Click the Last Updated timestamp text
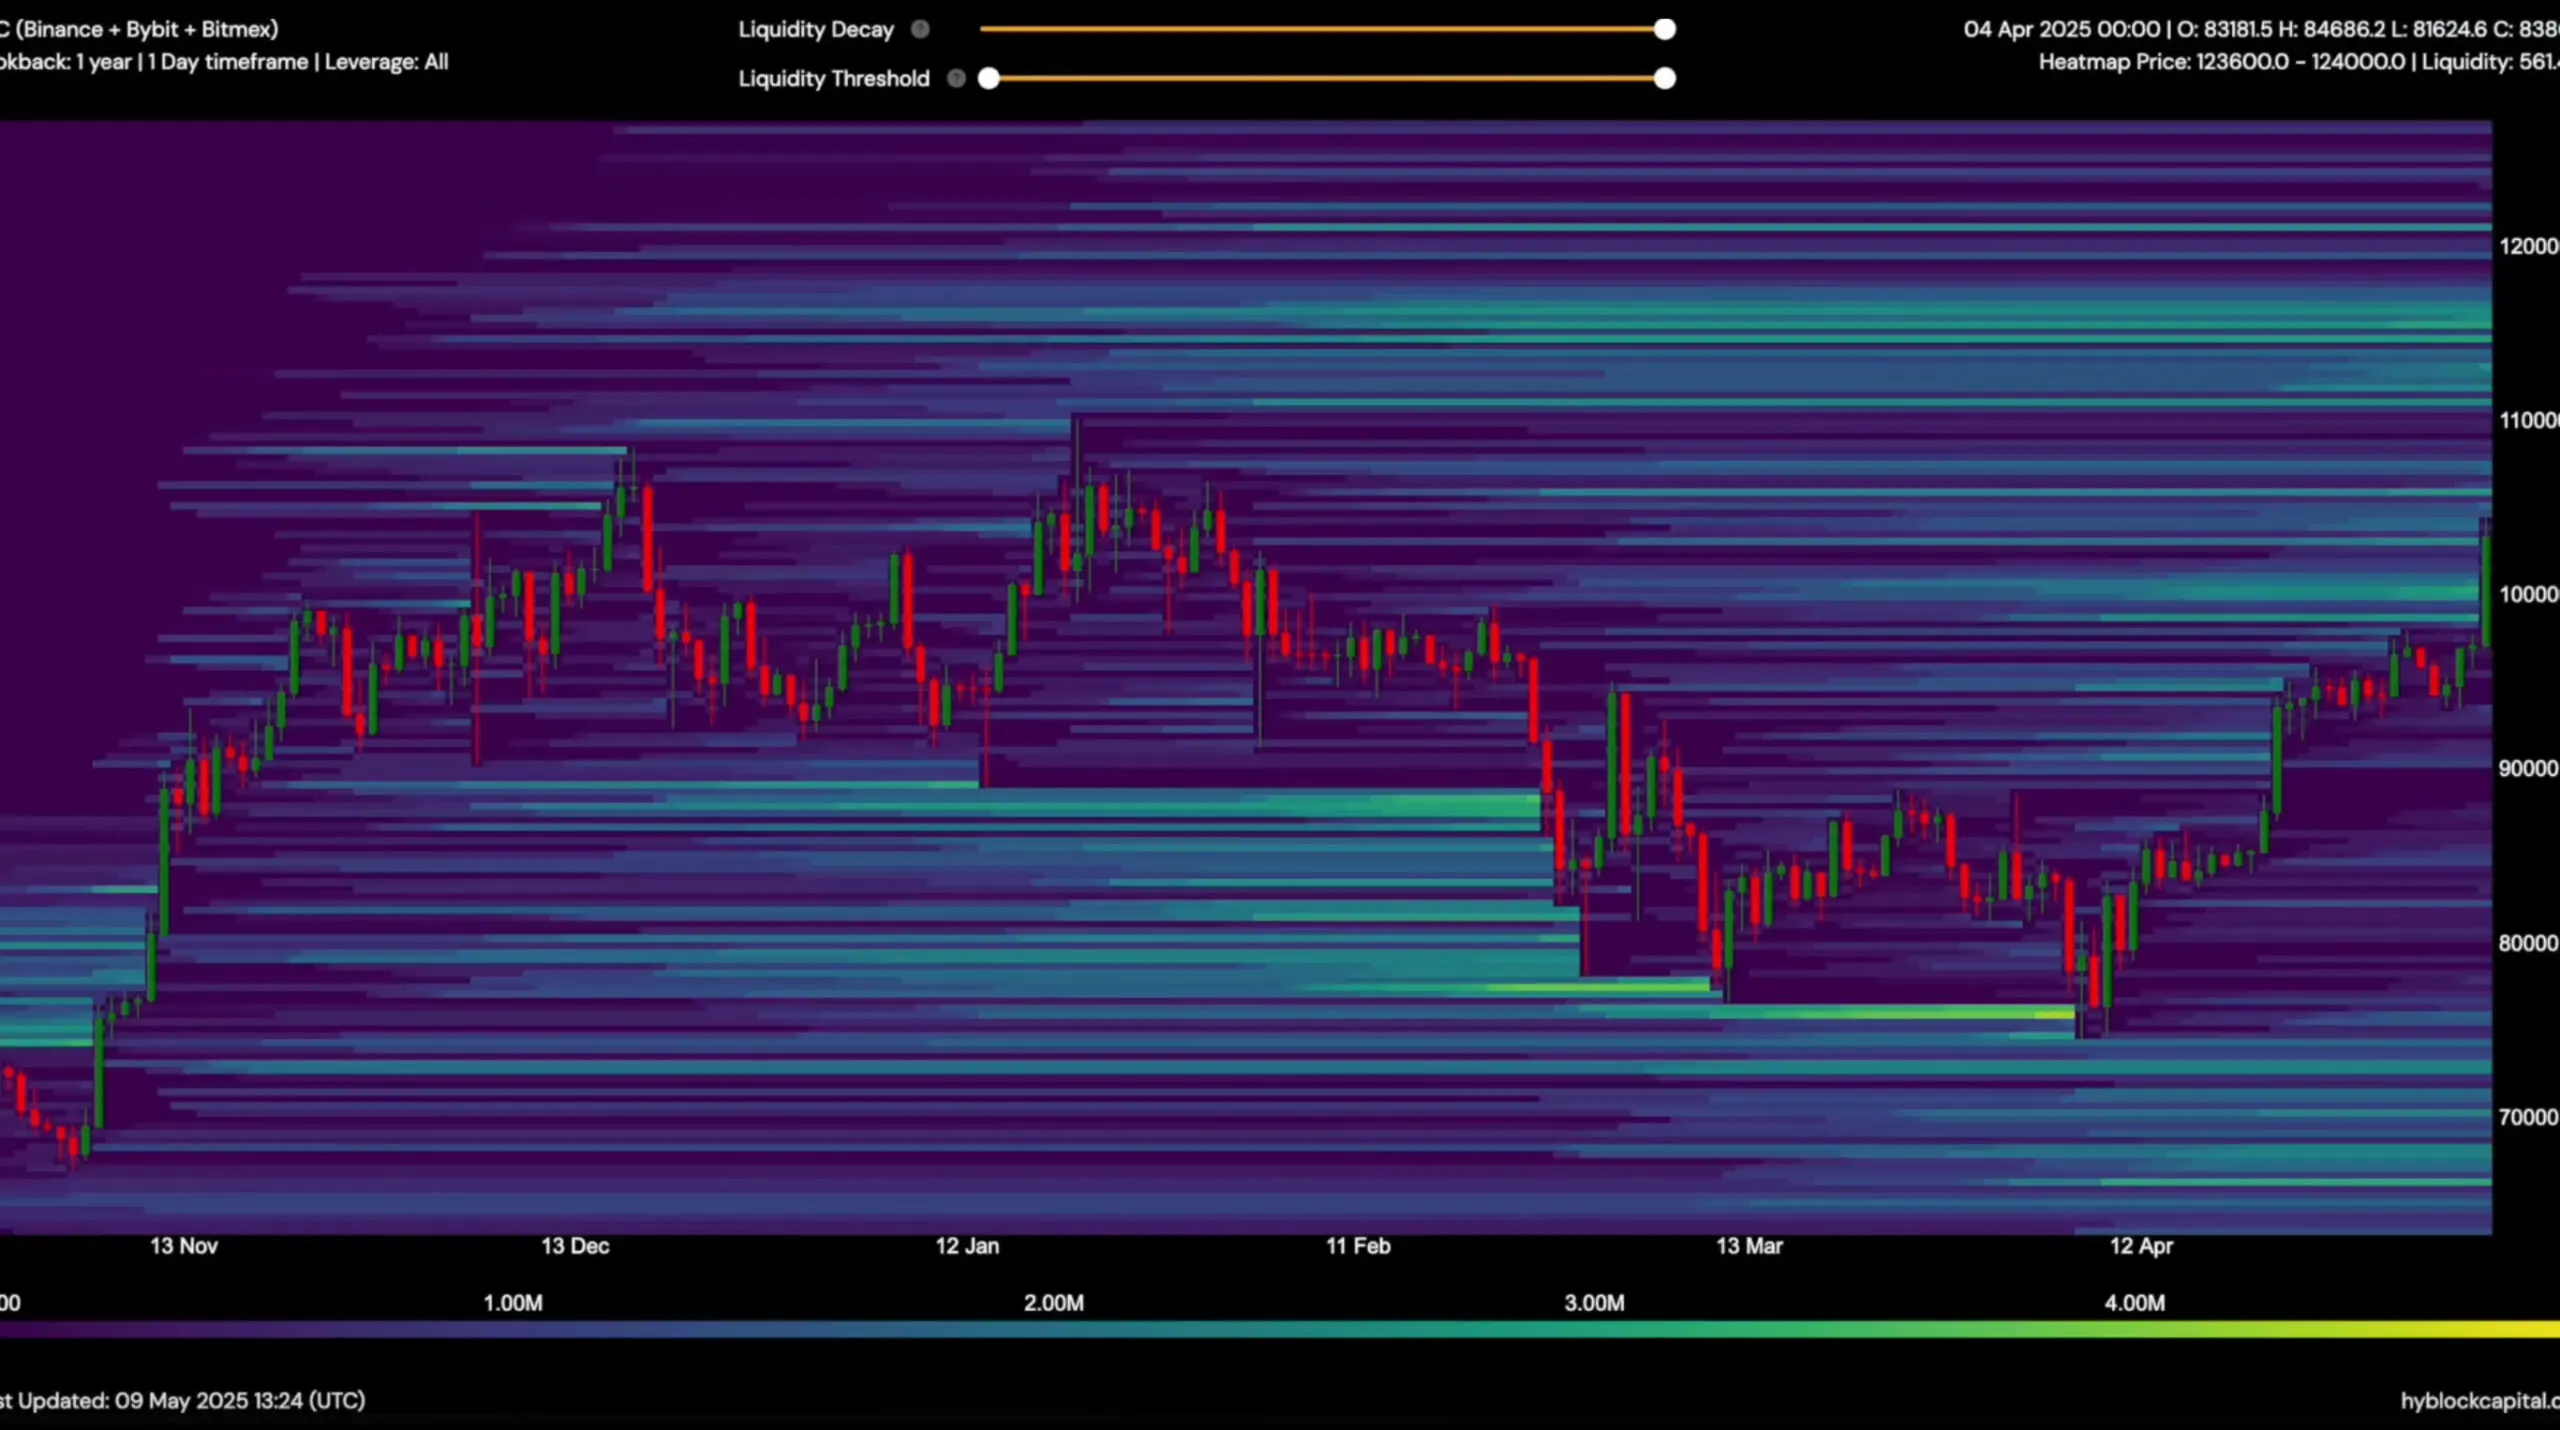The image size is (2560, 1430). click(185, 1400)
